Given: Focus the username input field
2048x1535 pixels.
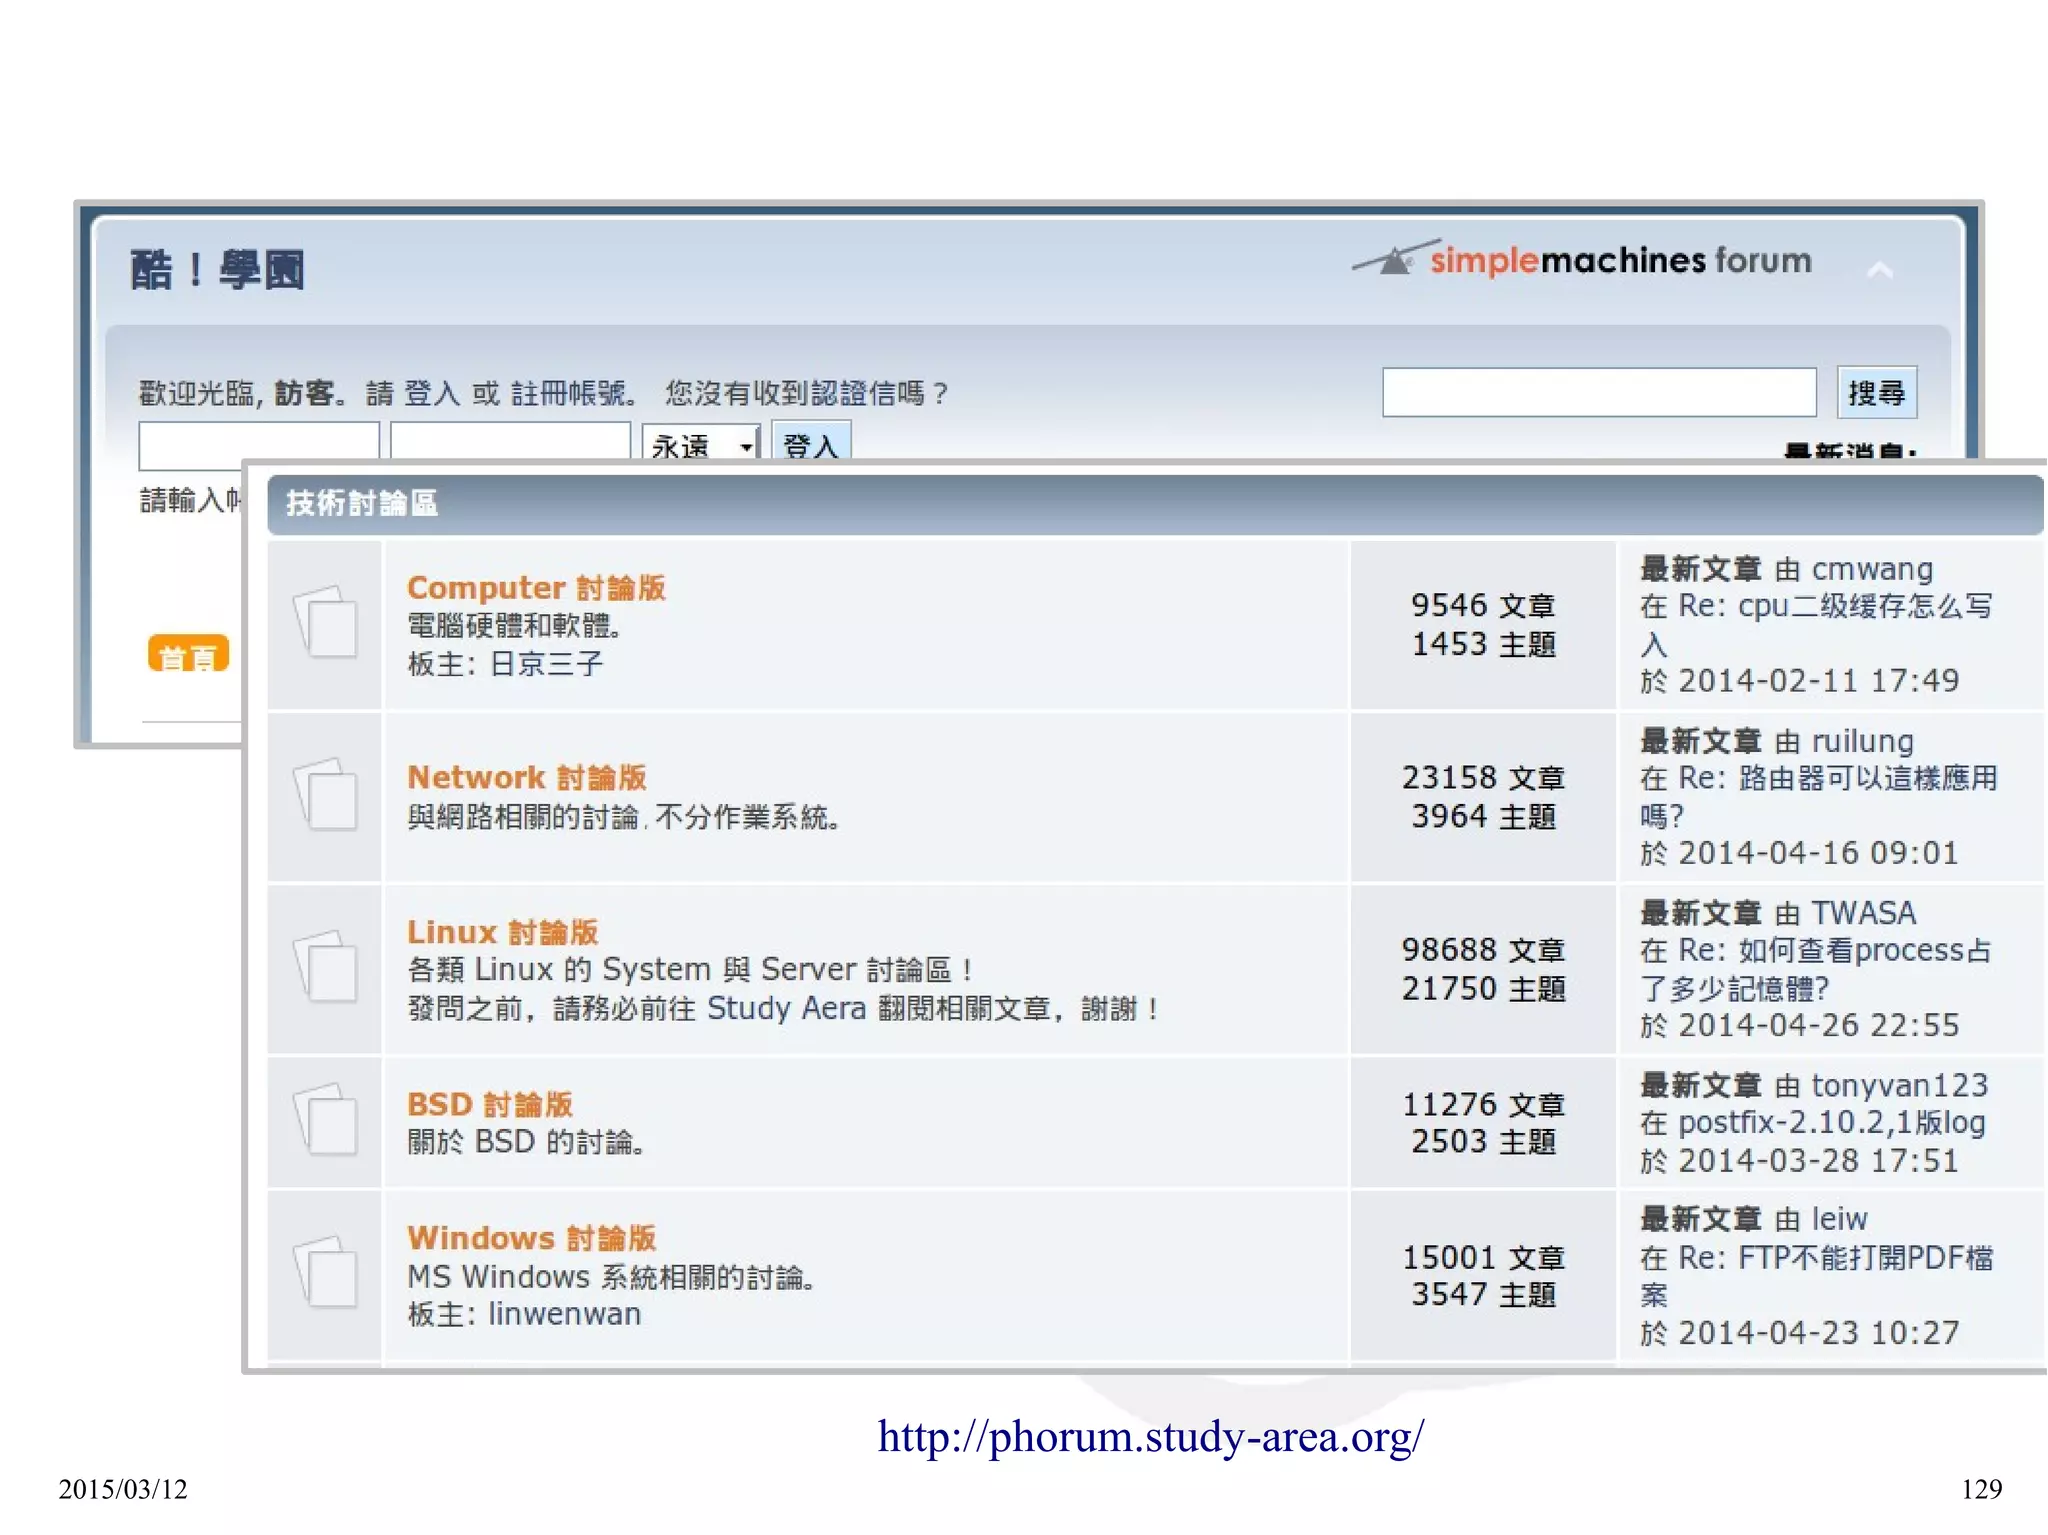Looking at the screenshot, I should click(x=258, y=443).
